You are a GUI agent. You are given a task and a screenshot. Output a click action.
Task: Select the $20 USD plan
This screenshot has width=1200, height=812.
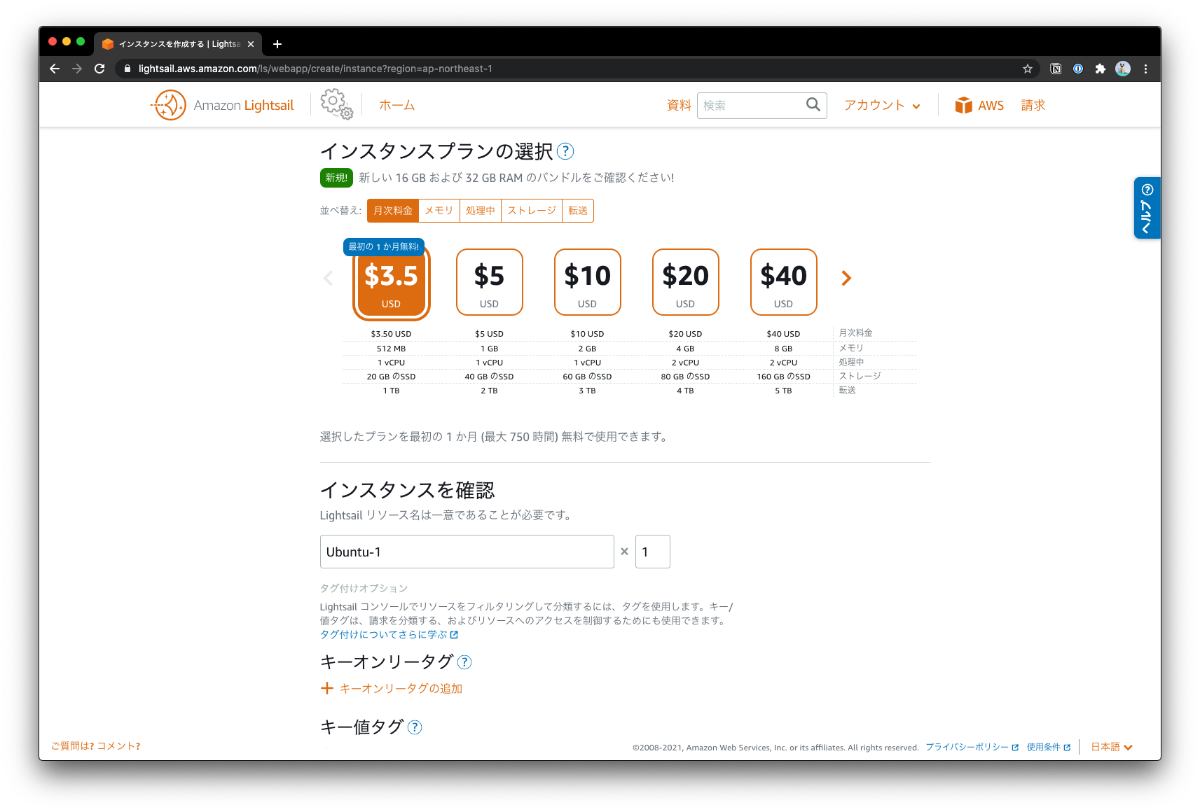click(x=685, y=282)
